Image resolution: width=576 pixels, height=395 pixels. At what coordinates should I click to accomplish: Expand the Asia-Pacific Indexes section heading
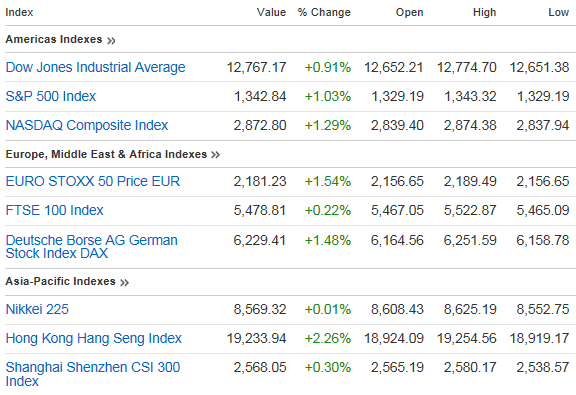pyautogui.click(x=61, y=281)
